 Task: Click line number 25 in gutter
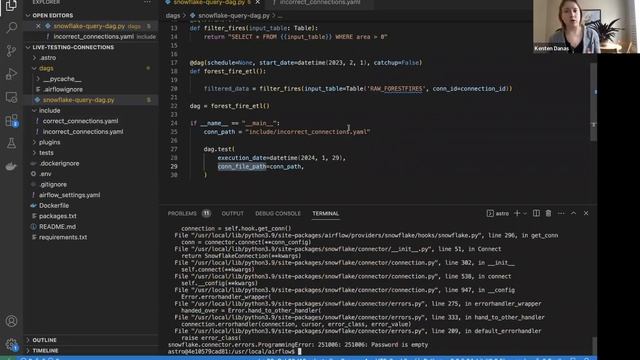tap(174, 132)
